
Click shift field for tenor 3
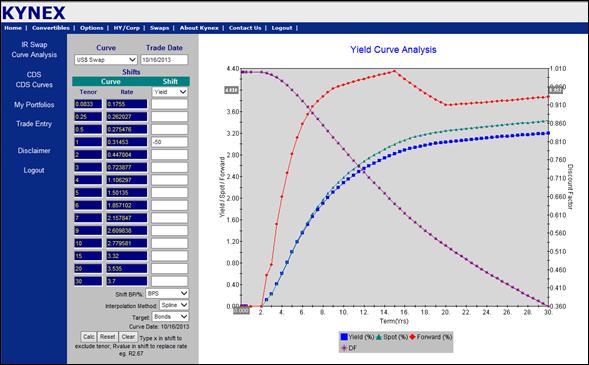tap(169, 167)
